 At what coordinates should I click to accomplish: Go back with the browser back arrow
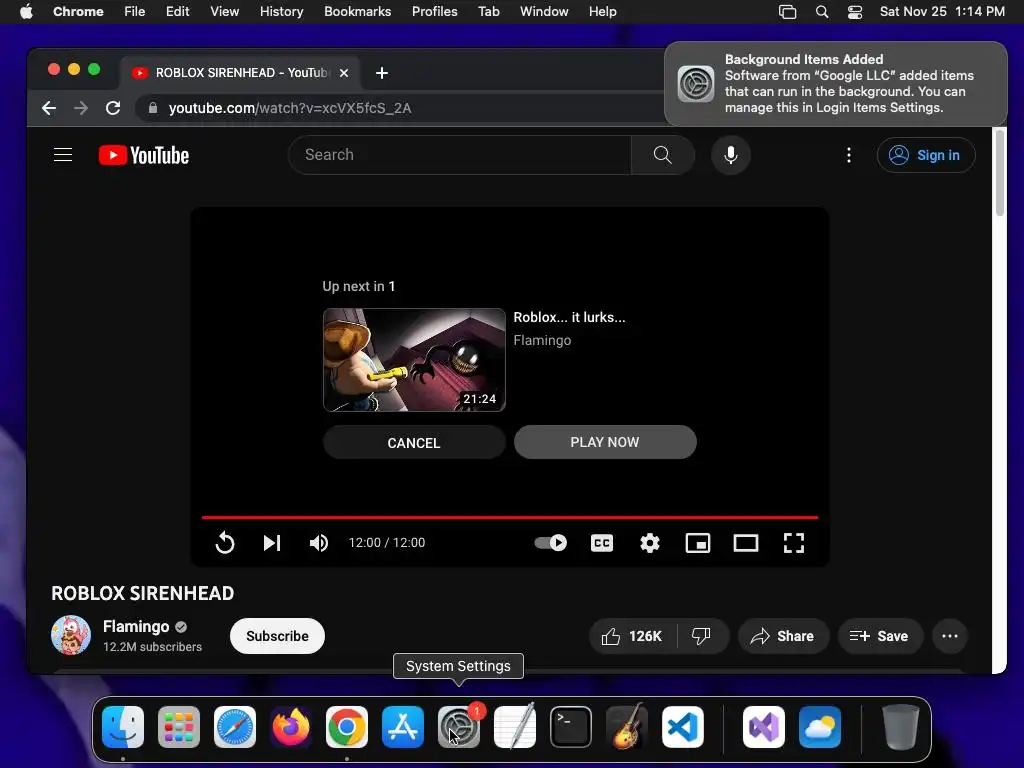[49, 108]
